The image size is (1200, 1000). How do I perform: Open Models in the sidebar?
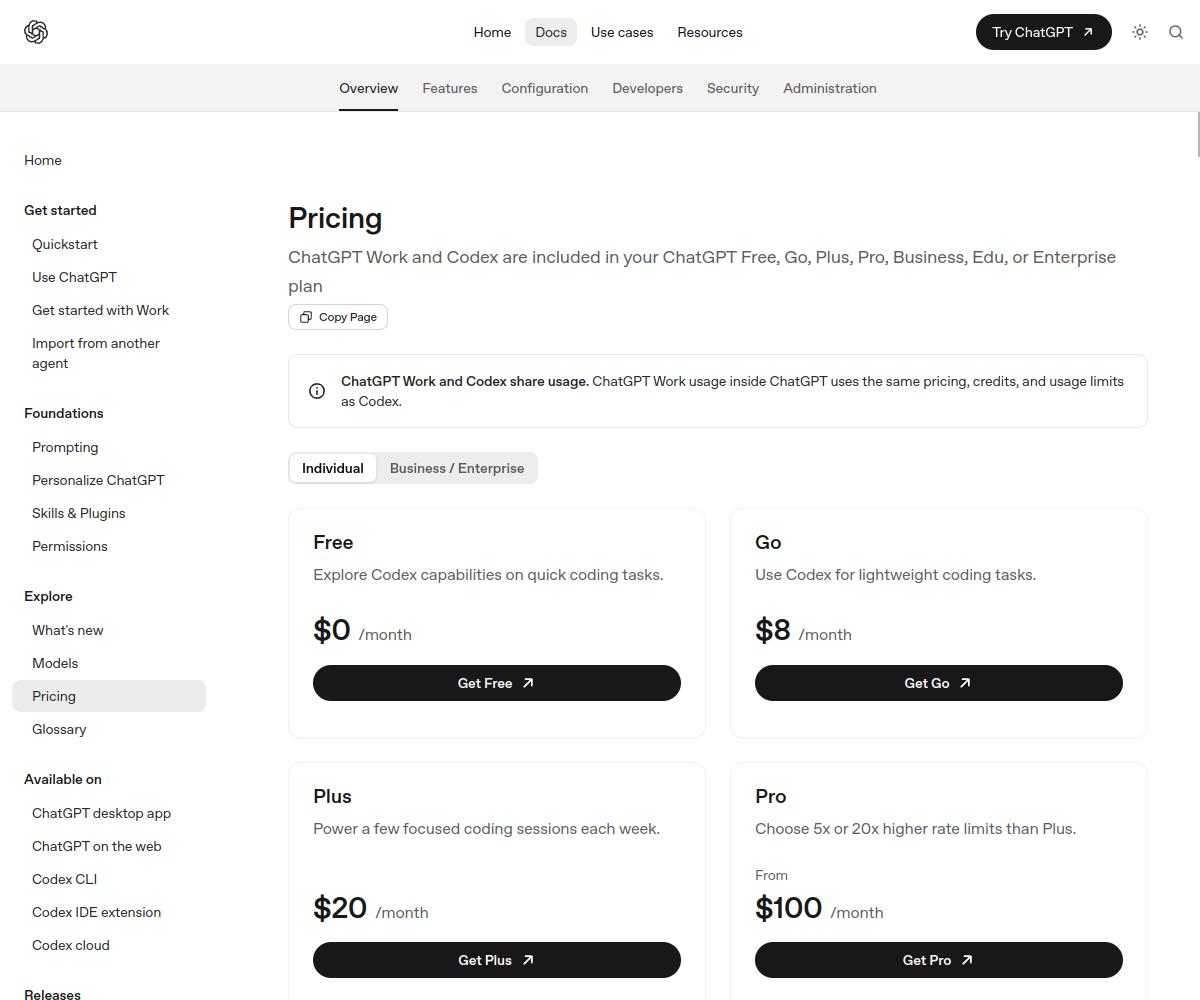tap(55, 663)
